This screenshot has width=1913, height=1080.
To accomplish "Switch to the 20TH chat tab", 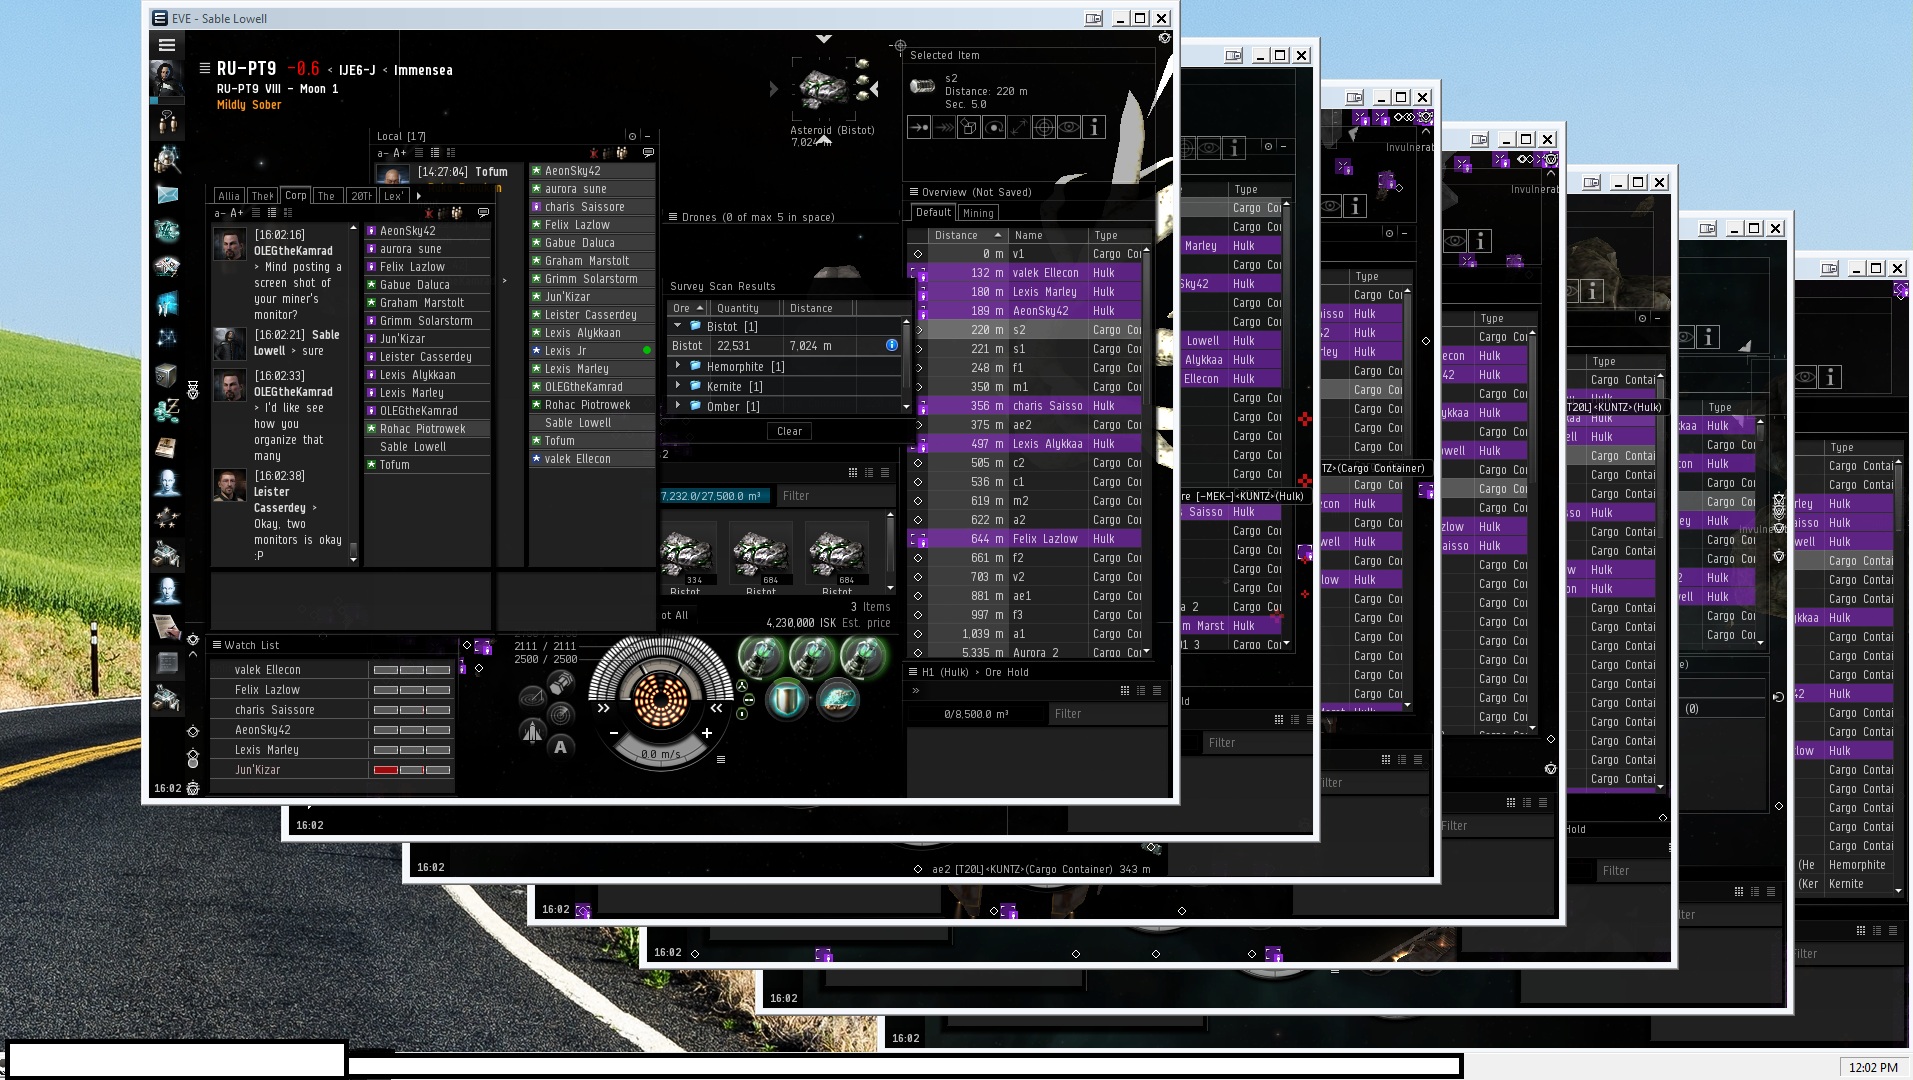I will [361, 196].
